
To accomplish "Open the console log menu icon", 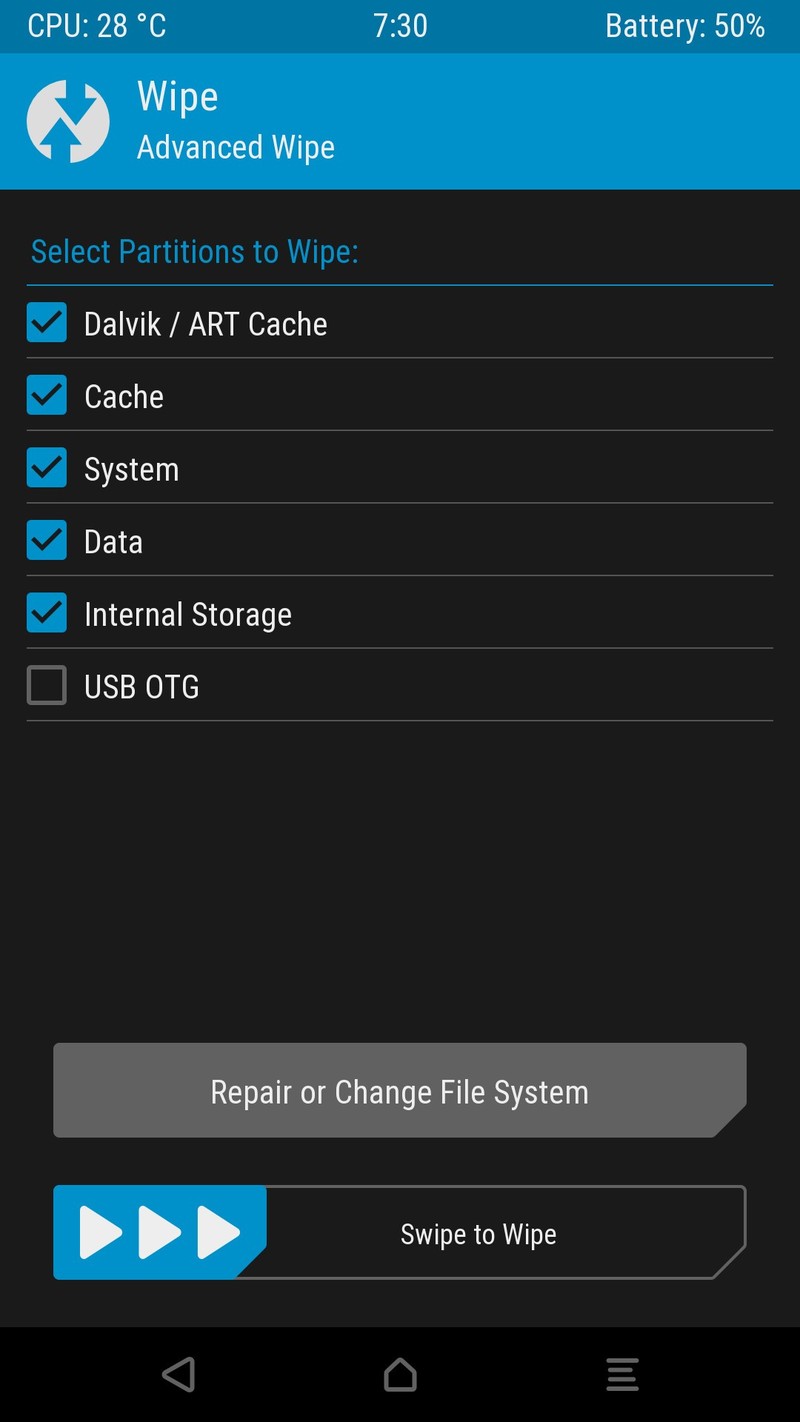I will coord(622,1374).
